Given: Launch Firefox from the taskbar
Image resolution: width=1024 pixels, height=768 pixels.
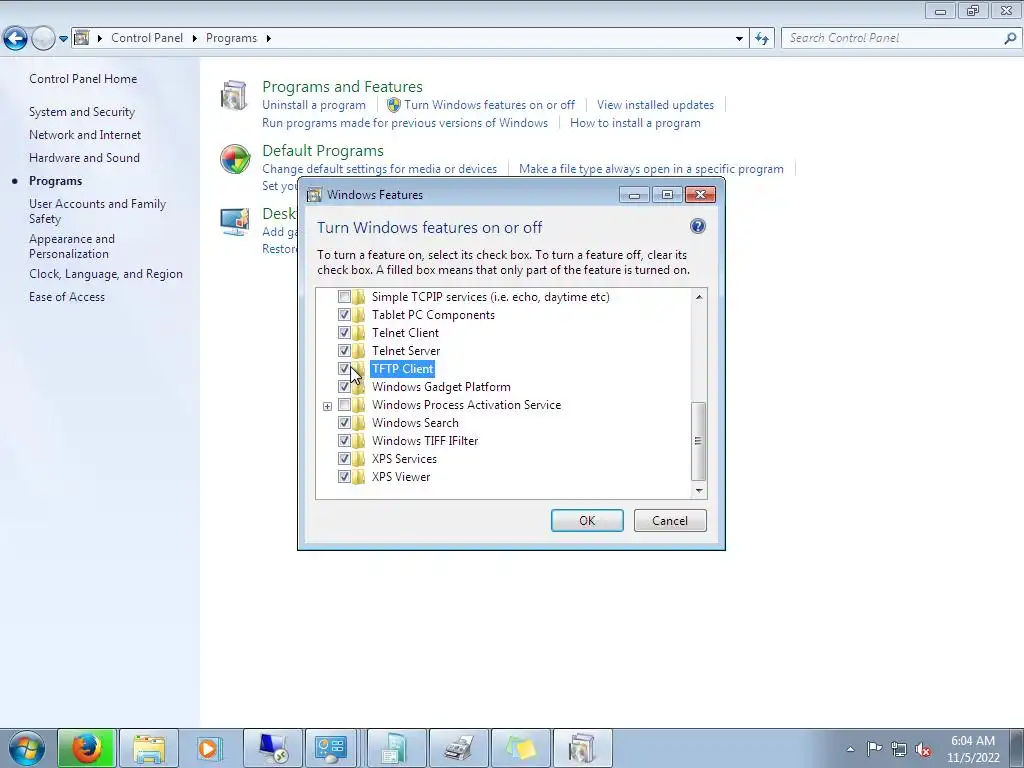Looking at the screenshot, I should (87, 748).
